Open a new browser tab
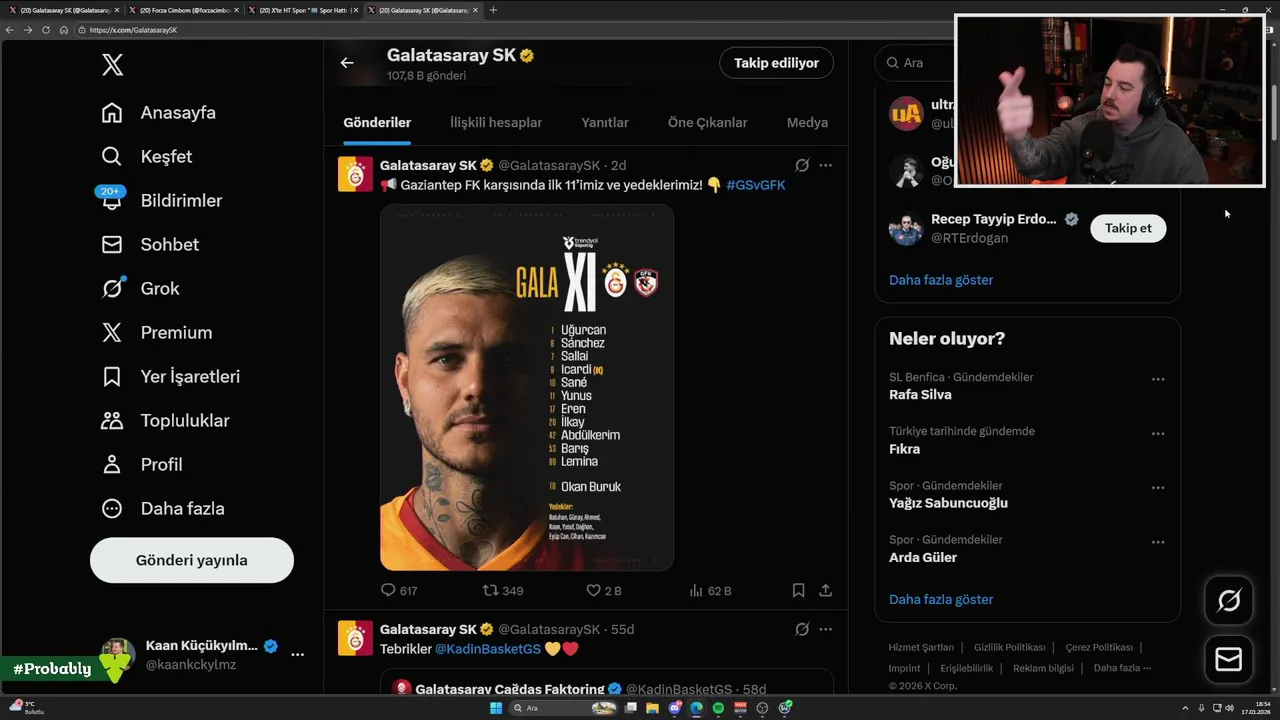This screenshot has width=1280, height=720. point(493,10)
